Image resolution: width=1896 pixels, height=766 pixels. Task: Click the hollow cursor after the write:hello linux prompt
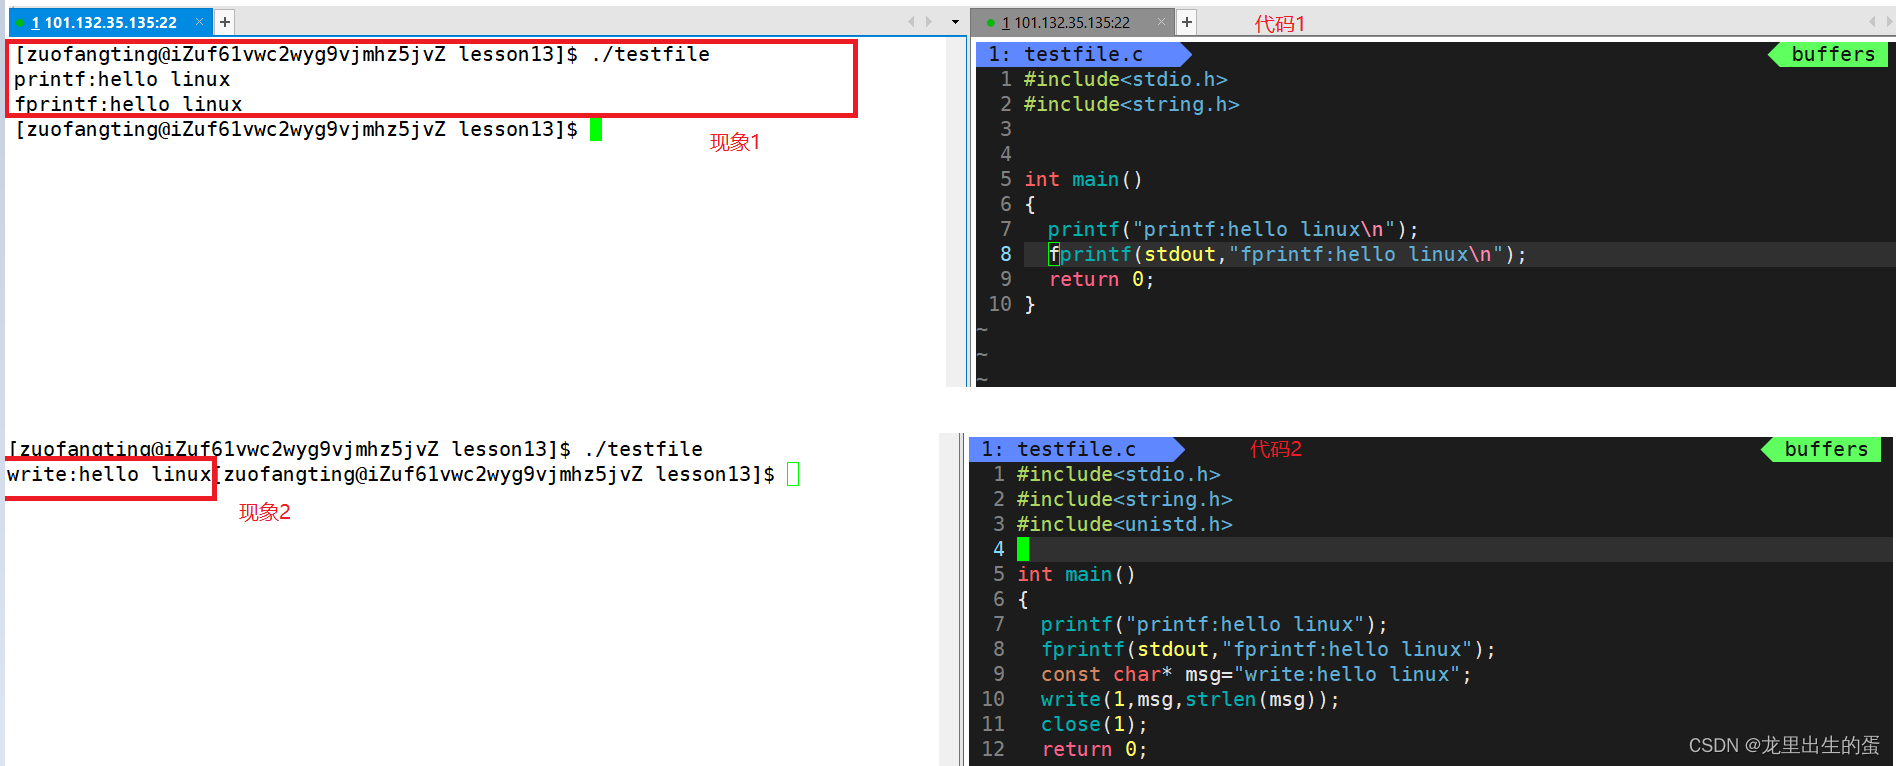point(793,474)
